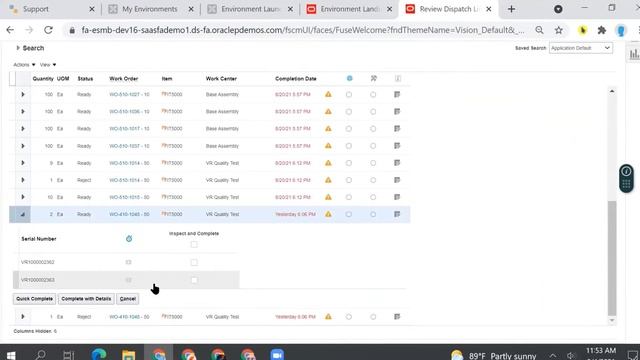The image size is (640, 360).
Task: Click the blue circle column header icon
Action: pyautogui.click(x=349, y=78)
